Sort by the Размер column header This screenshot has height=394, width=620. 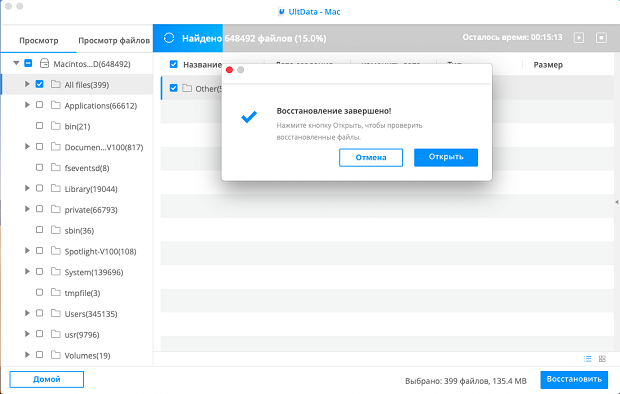click(548, 65)
